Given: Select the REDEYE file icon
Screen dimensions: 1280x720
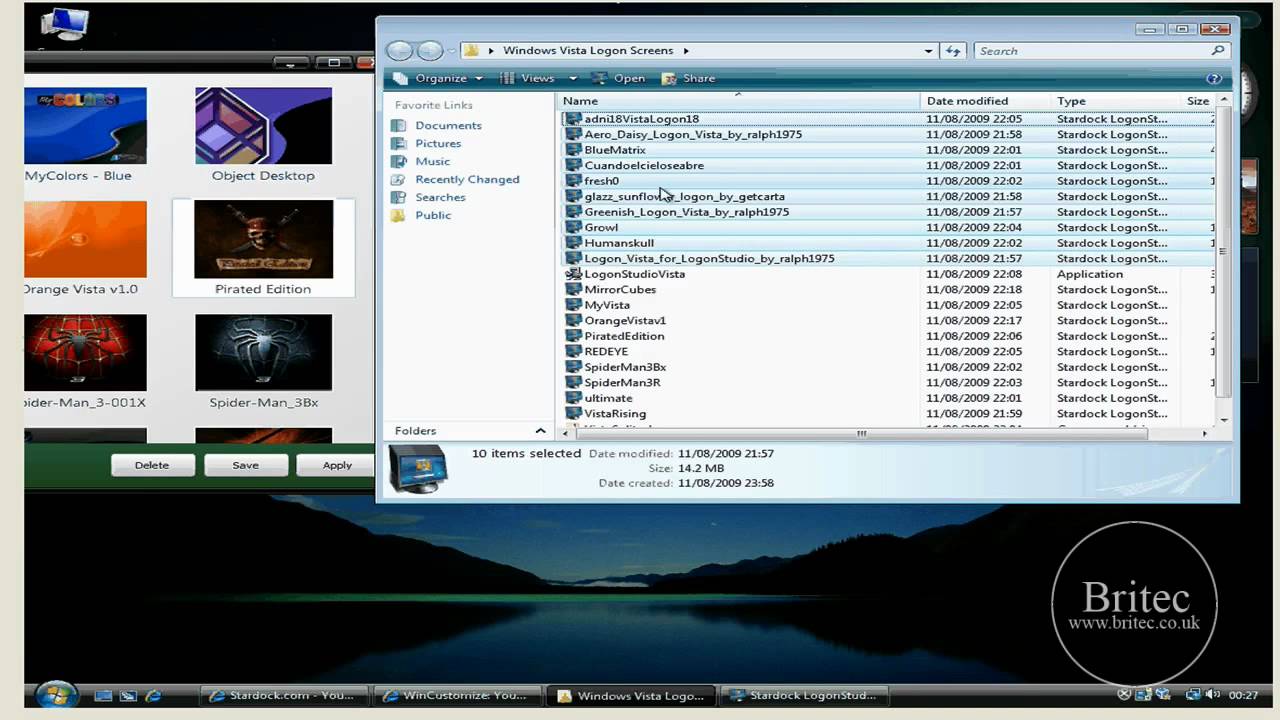Looking at the screenshot, I should (573, 351).
